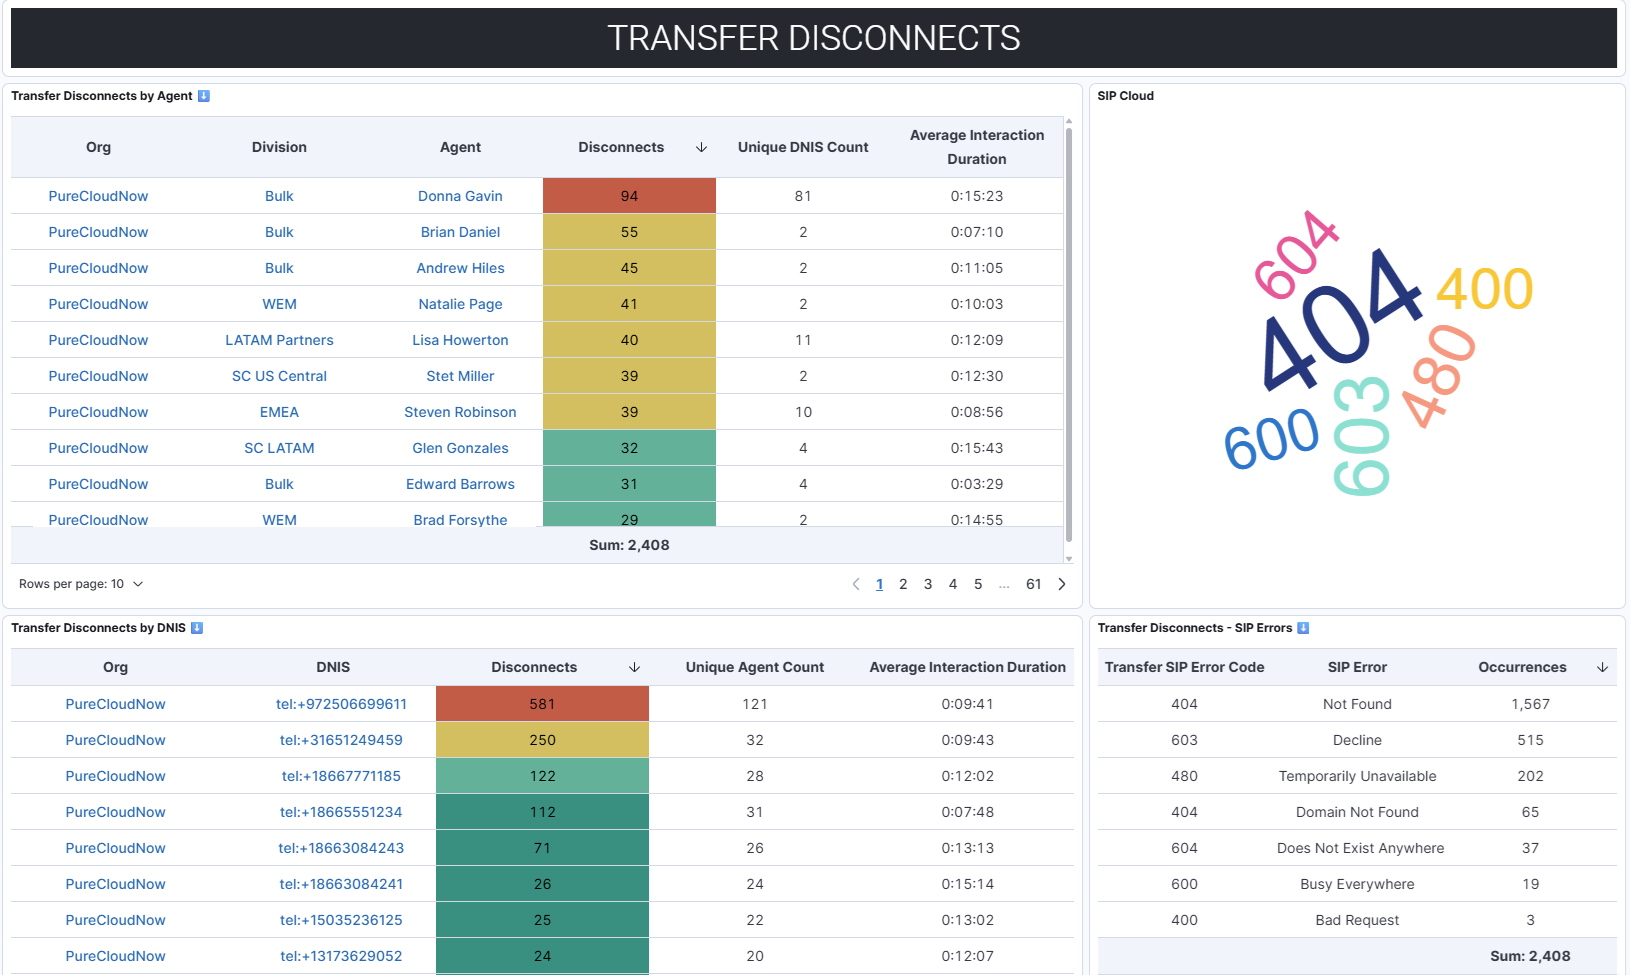Click the red 94 disconnects heatmap cell
Image resolution: width=1630 pixels, height=975 pixels.
(629, 195)
